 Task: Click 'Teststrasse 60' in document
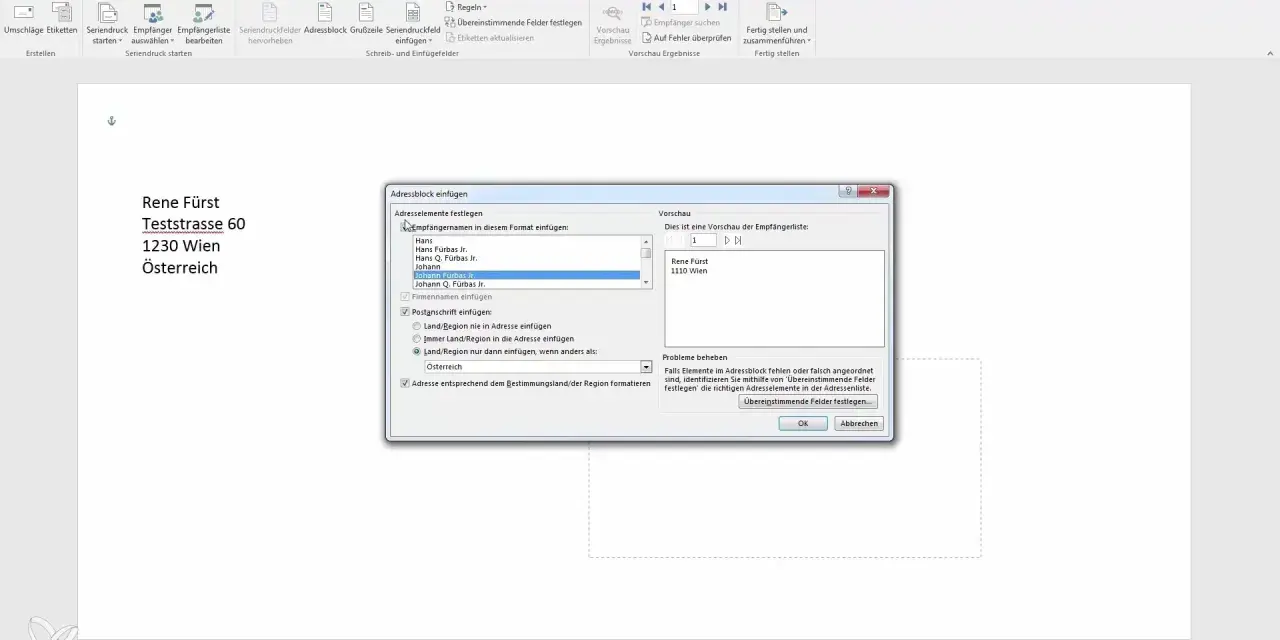194,224
